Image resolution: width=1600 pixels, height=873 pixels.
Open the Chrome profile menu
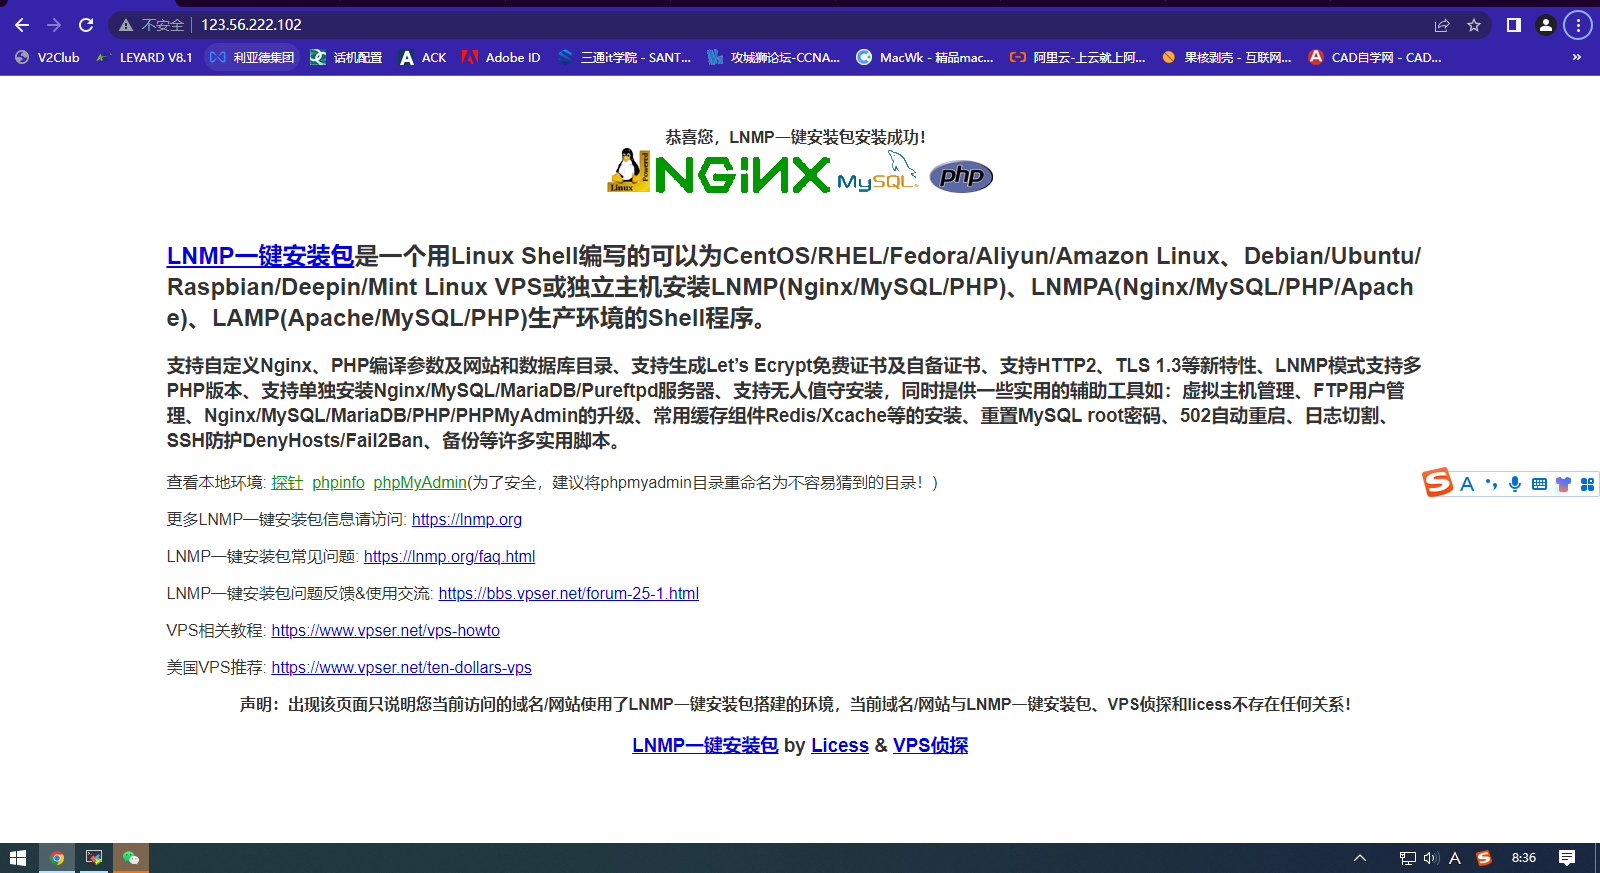click(x=1546, y=25)
